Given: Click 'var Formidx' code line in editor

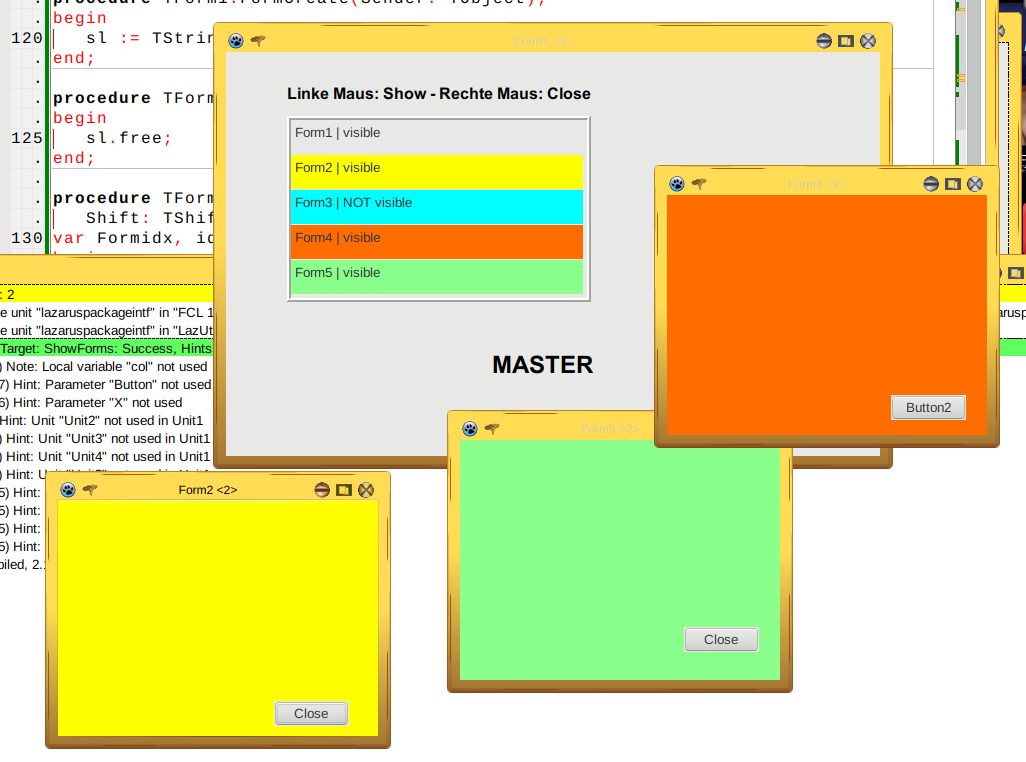Looking at the screenshot, I should 133,238.
